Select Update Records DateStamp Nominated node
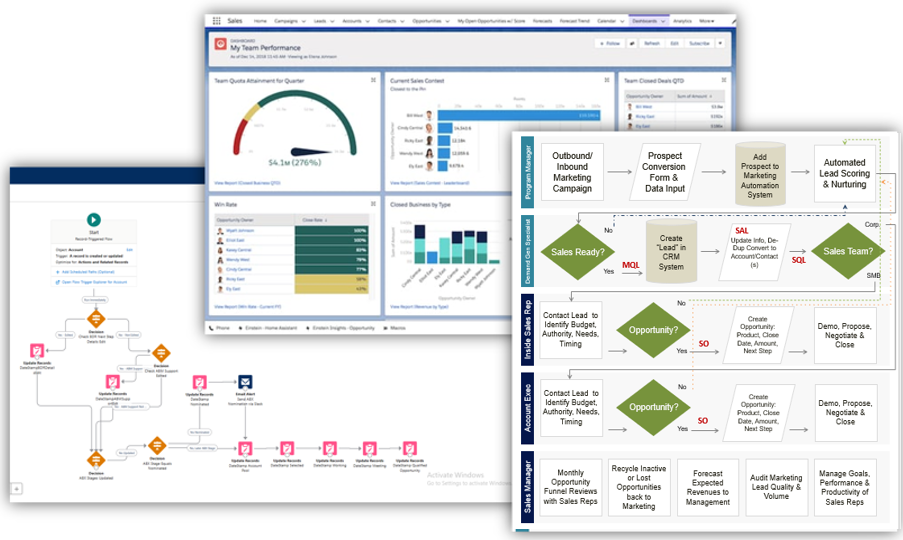This screenshot has width=903, height=540. click(x=199, y=382)
